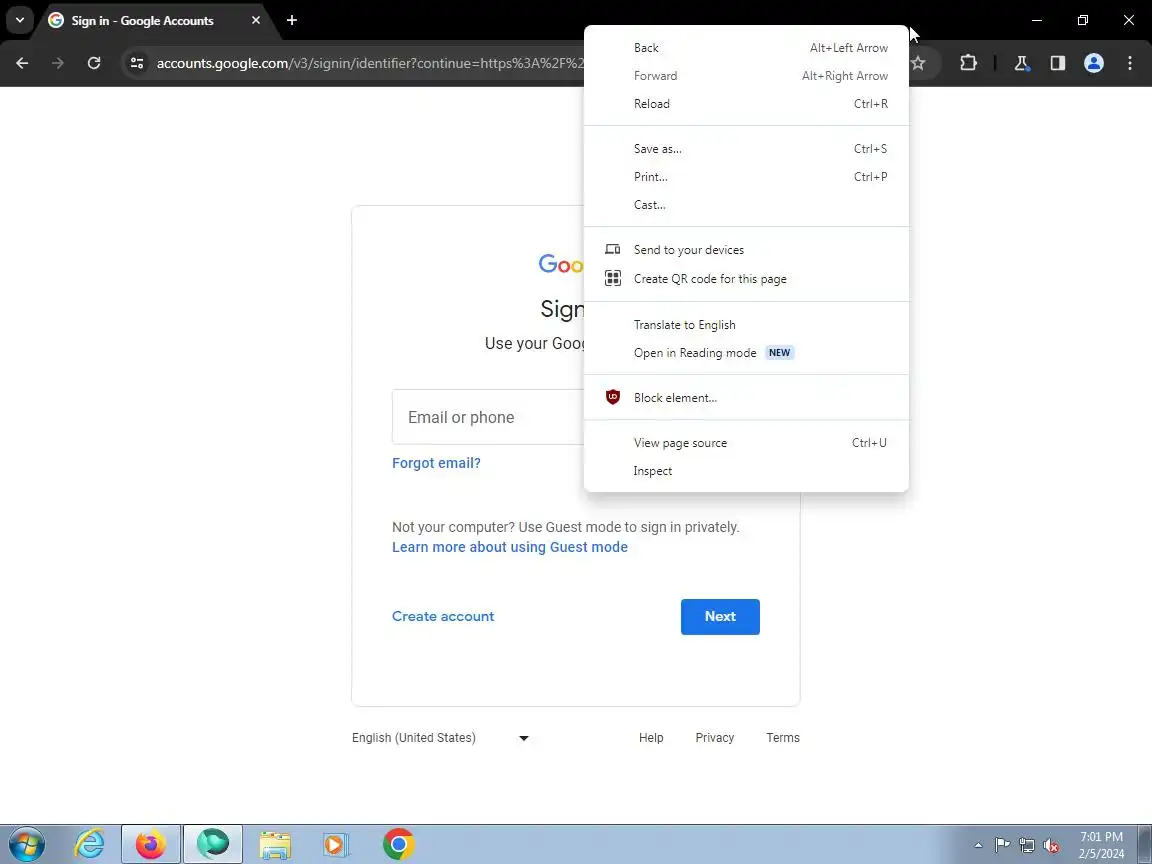Toggle the side panel icon
This screenshot has width=1152, height=864.
tap(1057, 63)
